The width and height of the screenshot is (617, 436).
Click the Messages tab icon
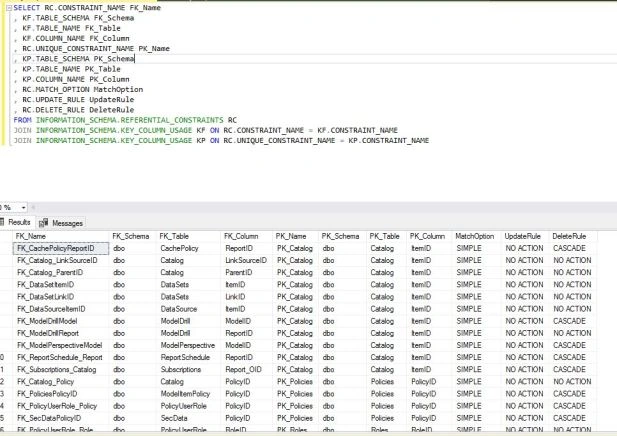tap(44, 223)
